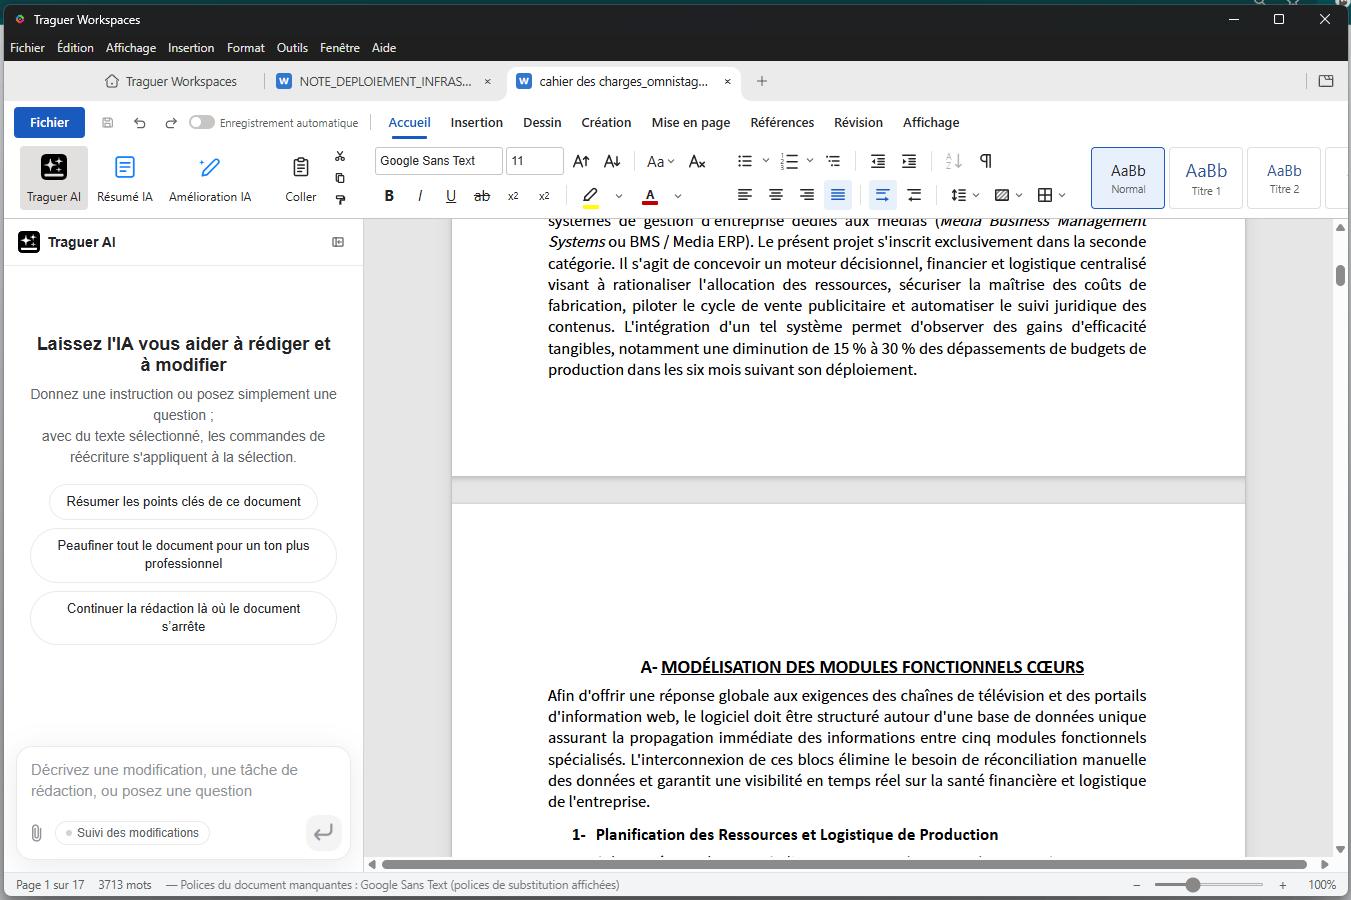Toggle Enregistrement automatique switch

202,122
